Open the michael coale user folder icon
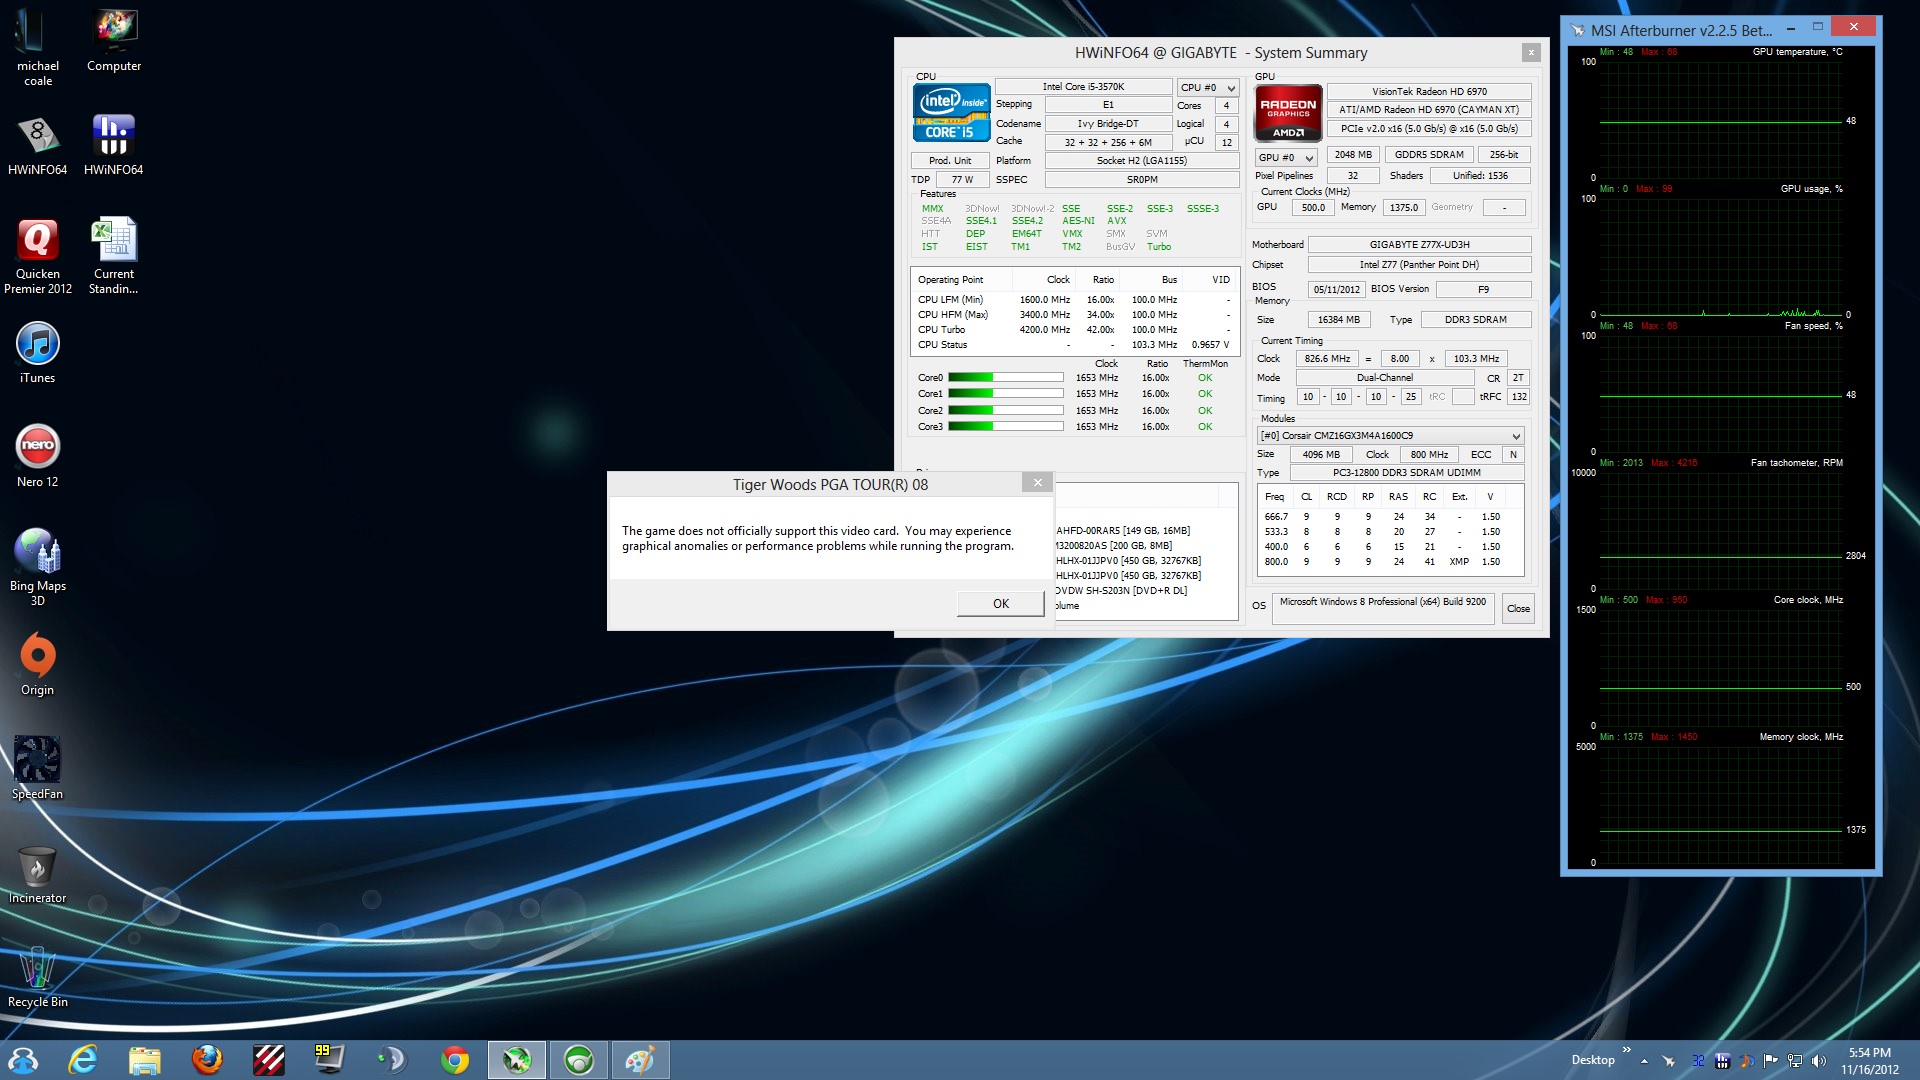Image resolution: width=1920 pixels, height=1080 pixels. pyautogui.click(x=37, y=47)
